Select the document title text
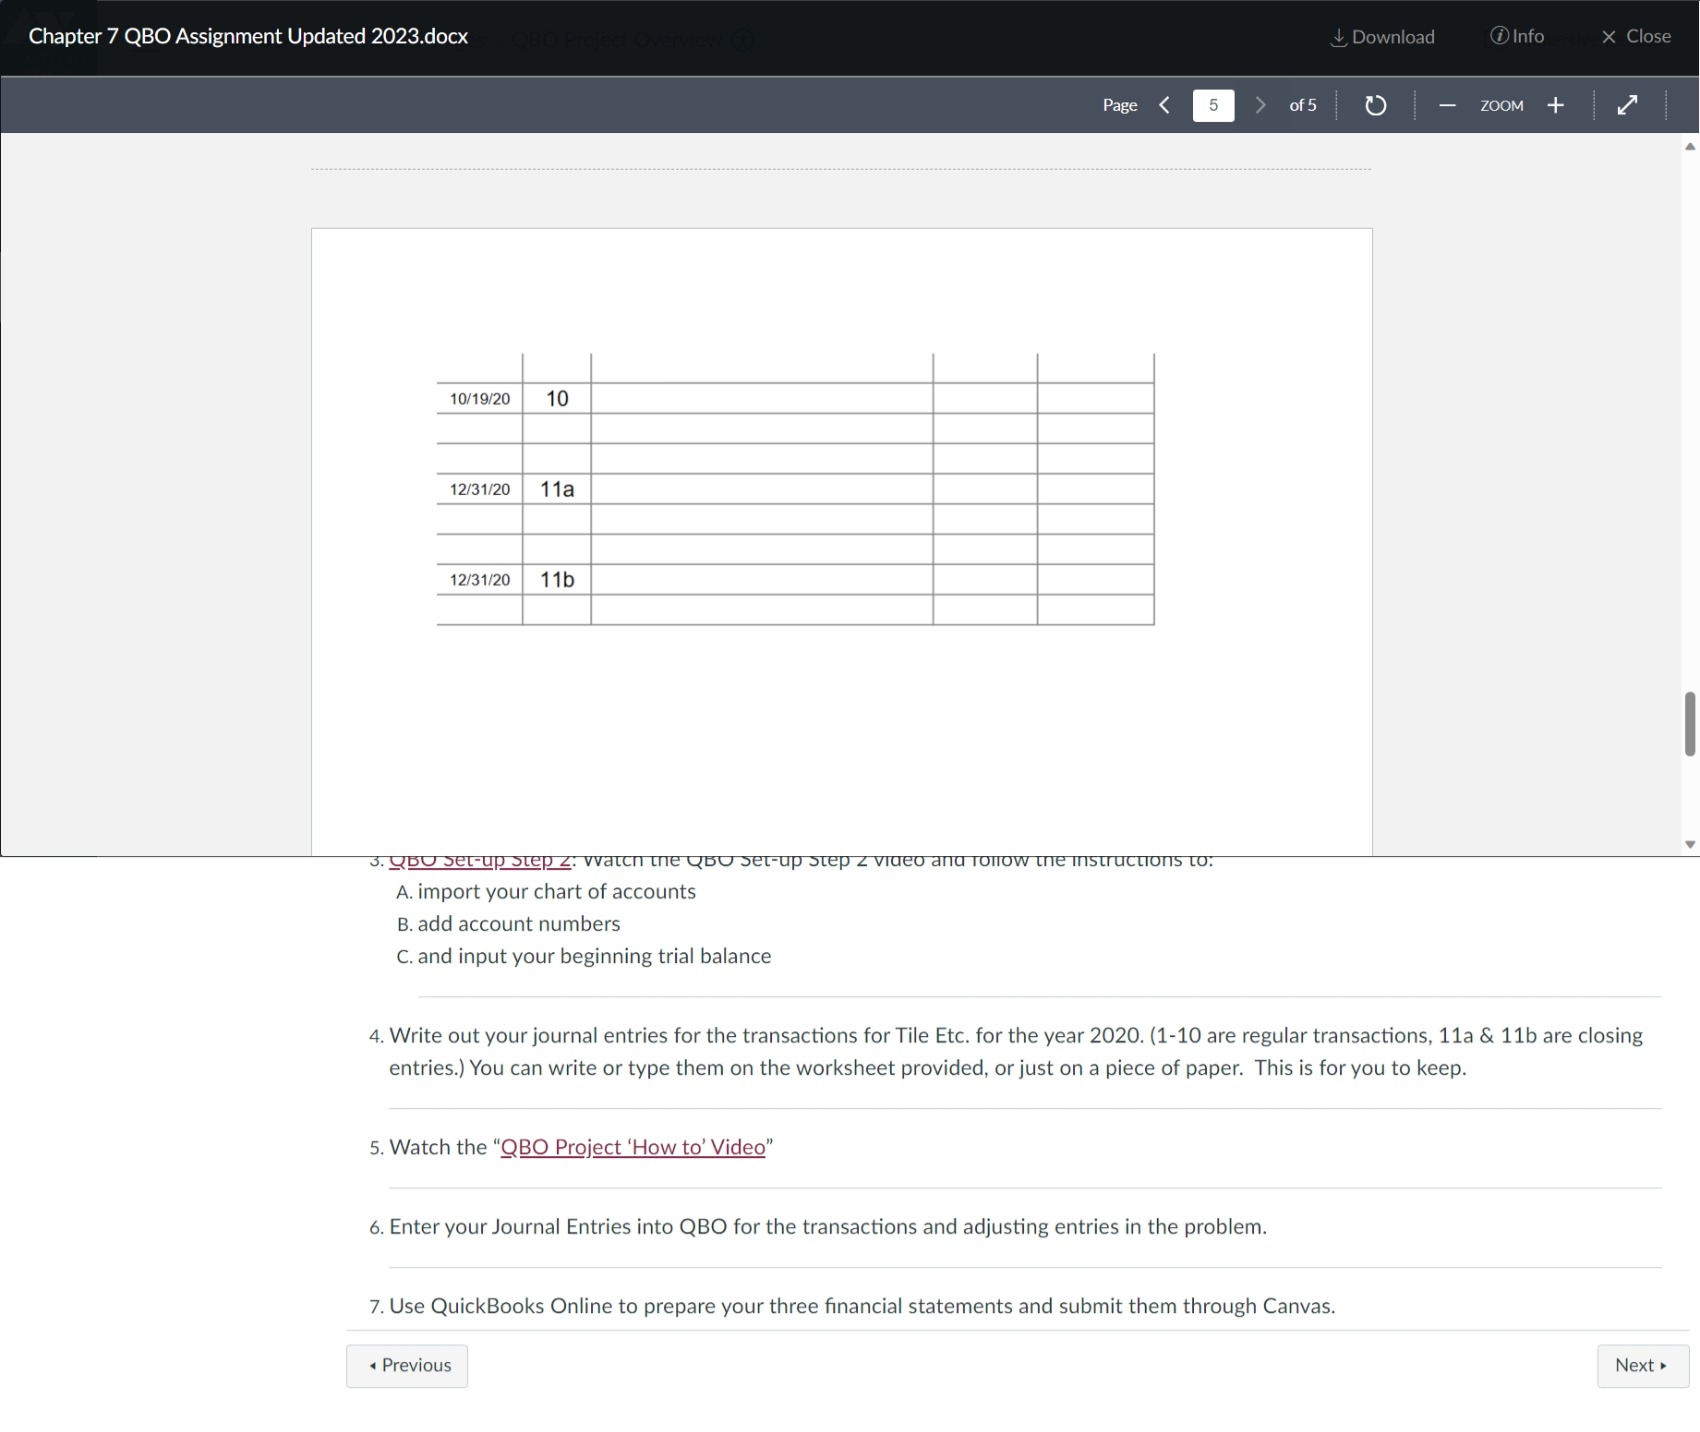 [247, 36]
